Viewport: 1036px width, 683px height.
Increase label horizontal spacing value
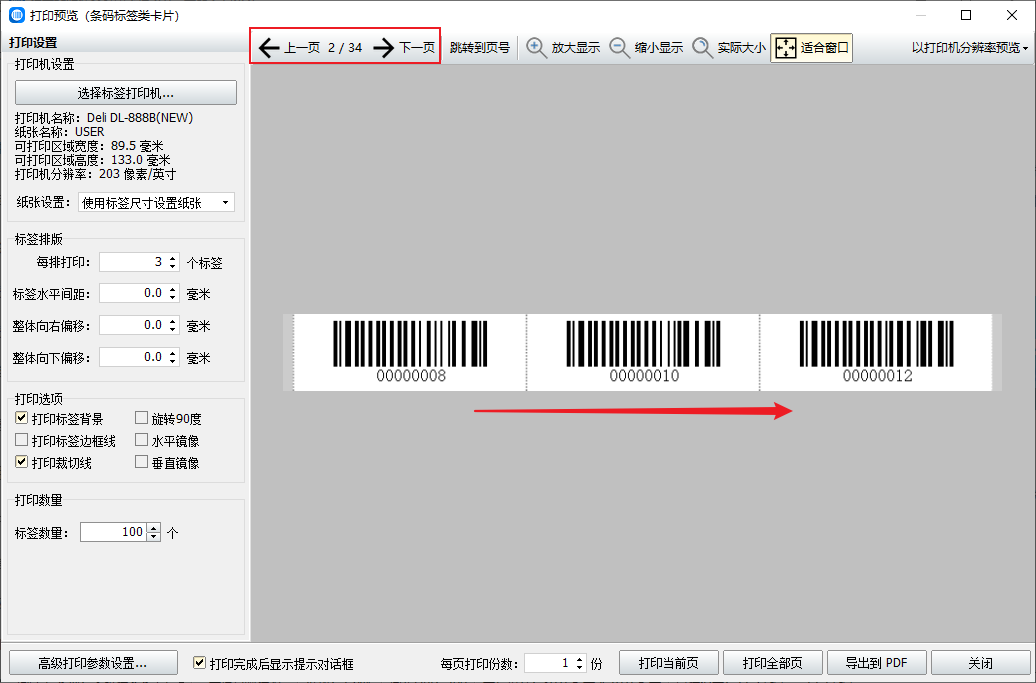172,289
